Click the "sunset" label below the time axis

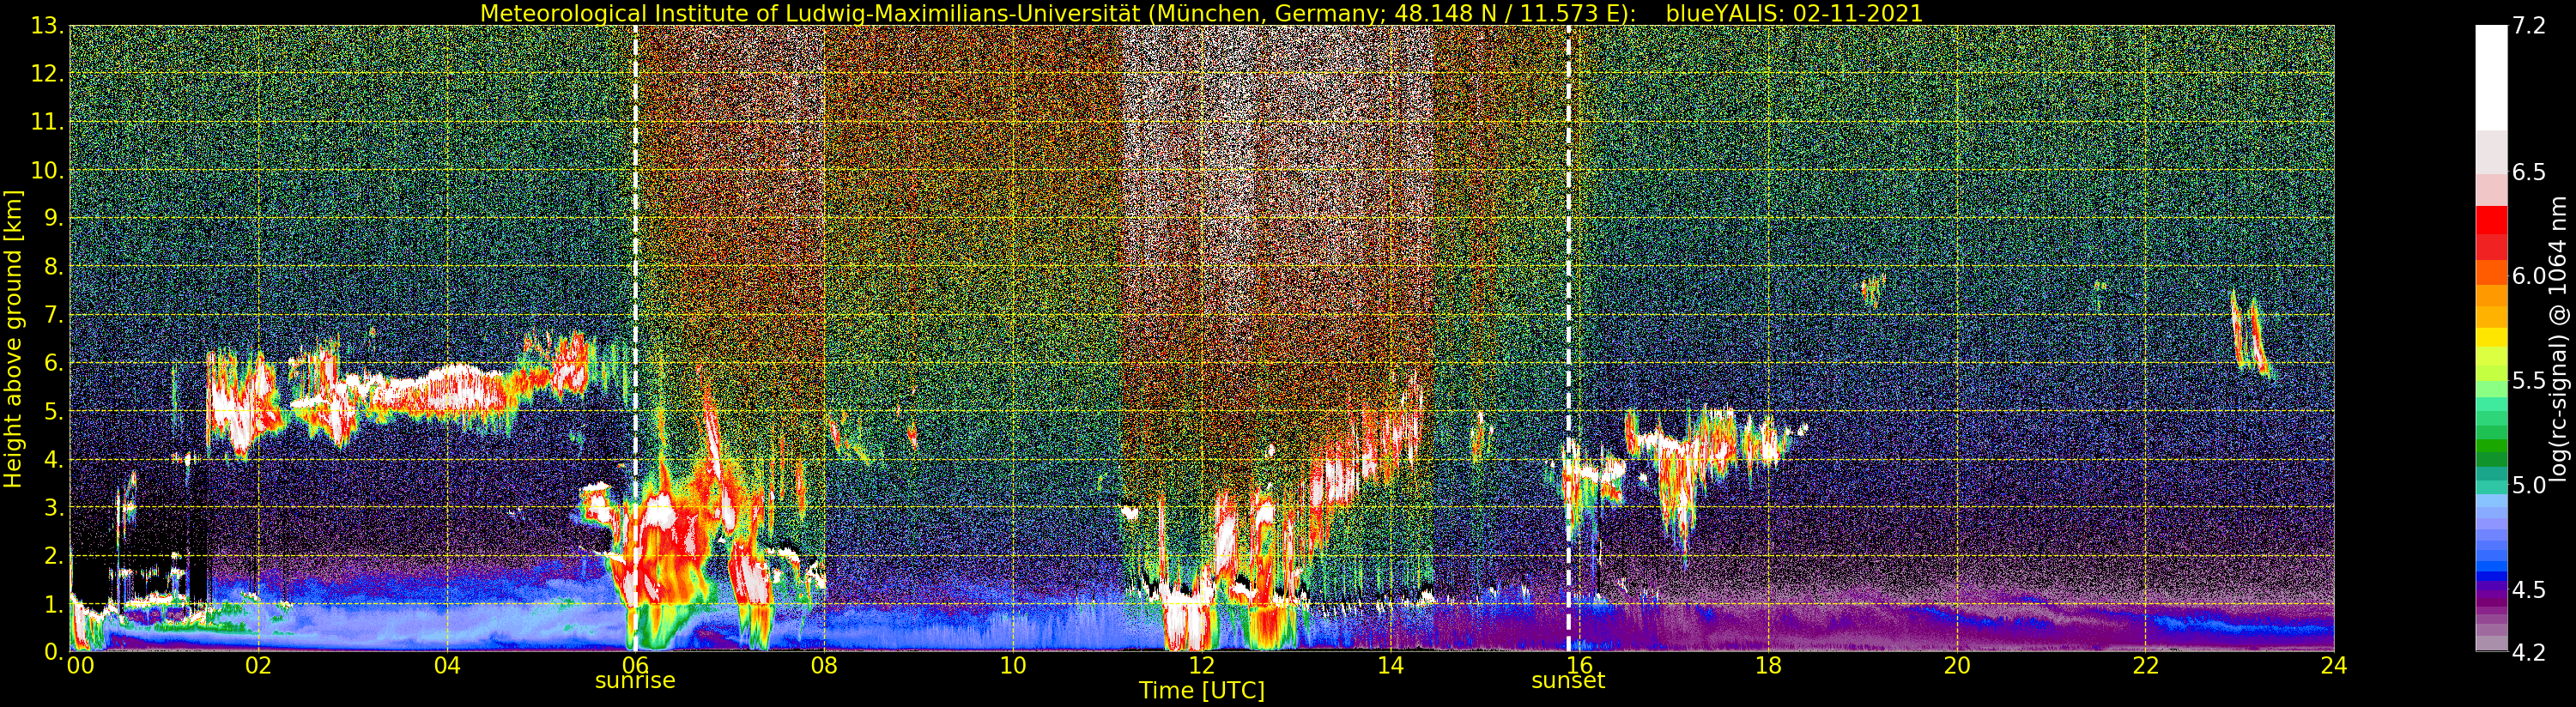pyautogui.click(x=1568, y=681)
